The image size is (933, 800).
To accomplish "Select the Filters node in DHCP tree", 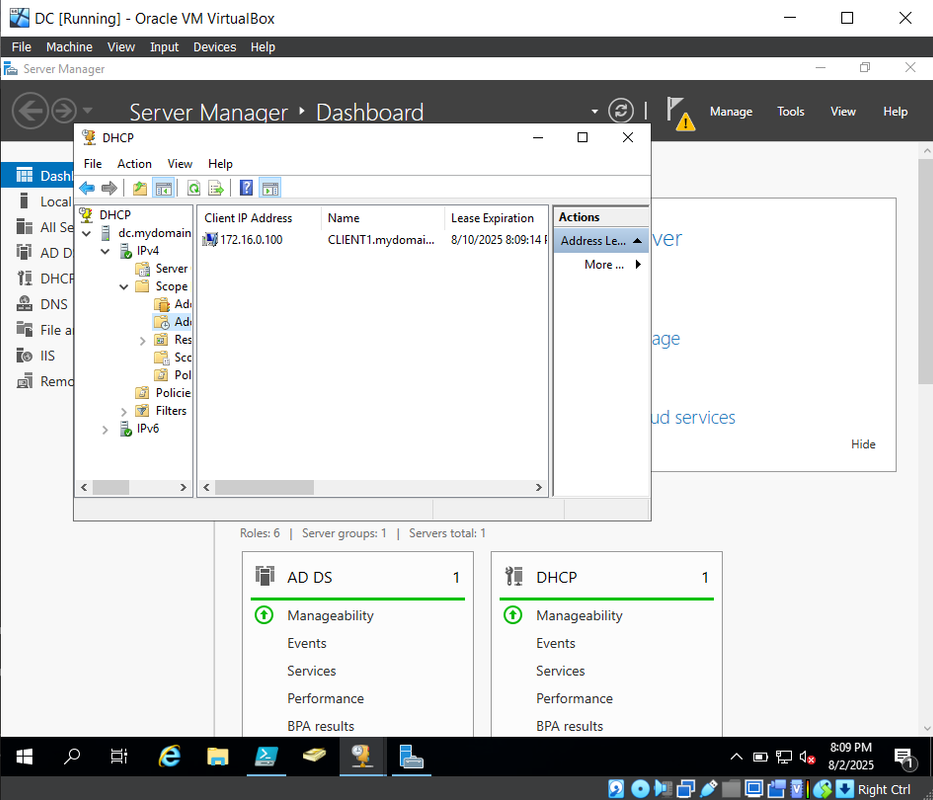I will [x=161, y=411].
